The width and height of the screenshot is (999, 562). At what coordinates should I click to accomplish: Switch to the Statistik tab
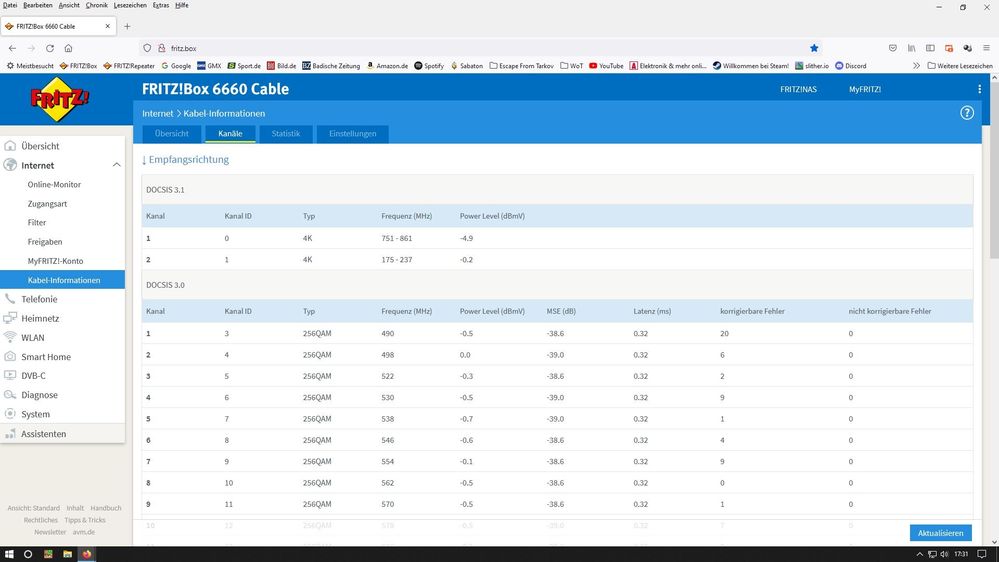285,134
